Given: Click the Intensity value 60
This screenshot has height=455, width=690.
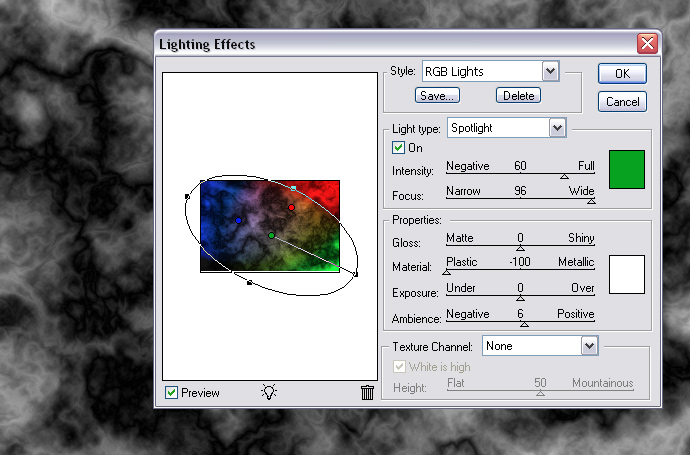Looking at the screenshot, I should pos(520,166).
